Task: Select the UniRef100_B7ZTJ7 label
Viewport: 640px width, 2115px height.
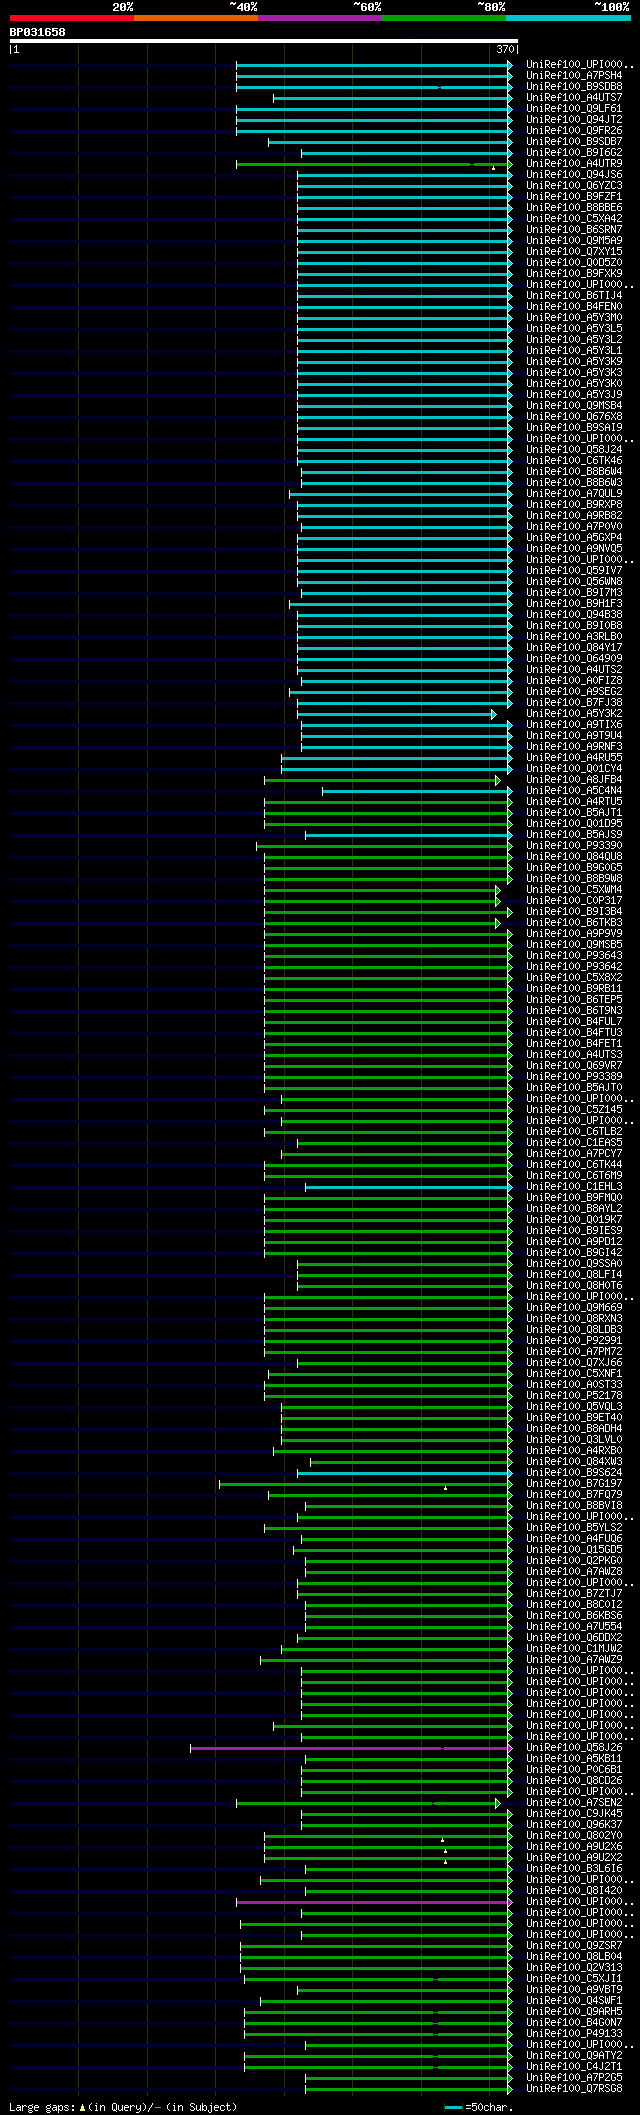Action: (x=574, y=1593)
